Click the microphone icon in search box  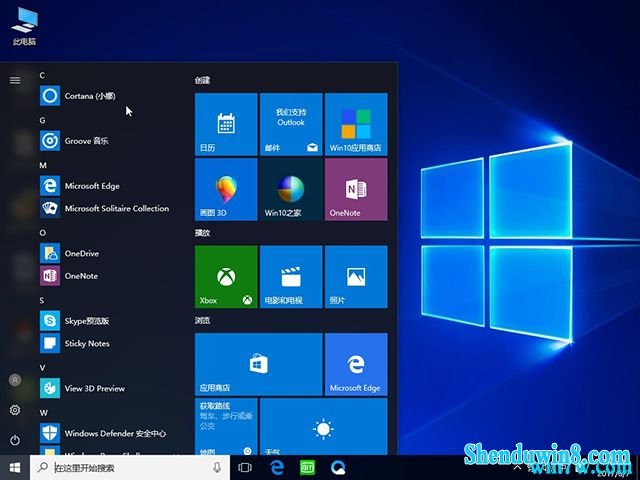tap(217, 467)
